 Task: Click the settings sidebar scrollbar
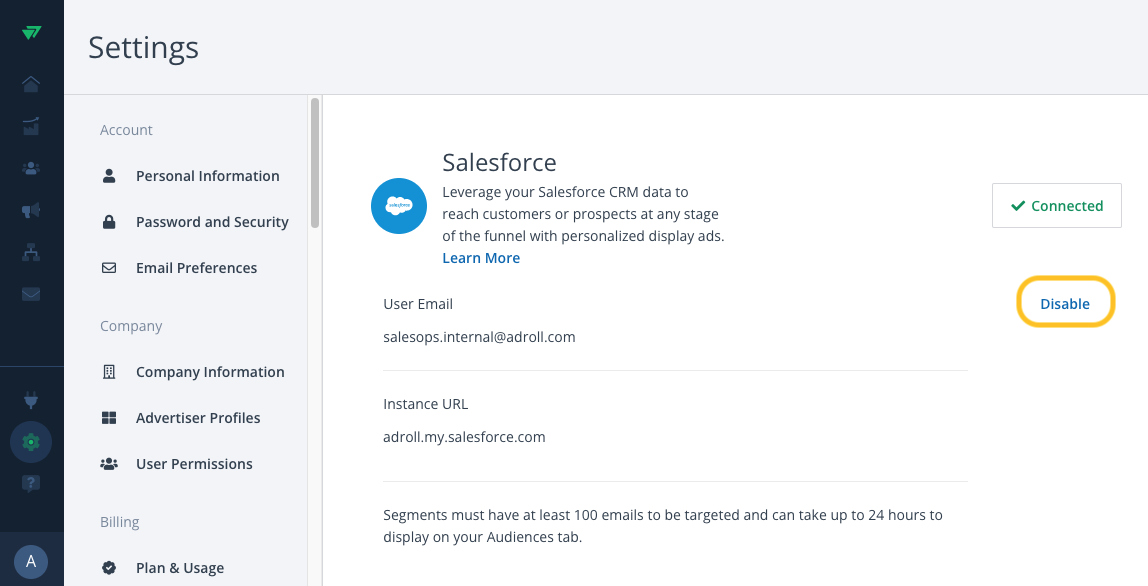pos(315,163)
